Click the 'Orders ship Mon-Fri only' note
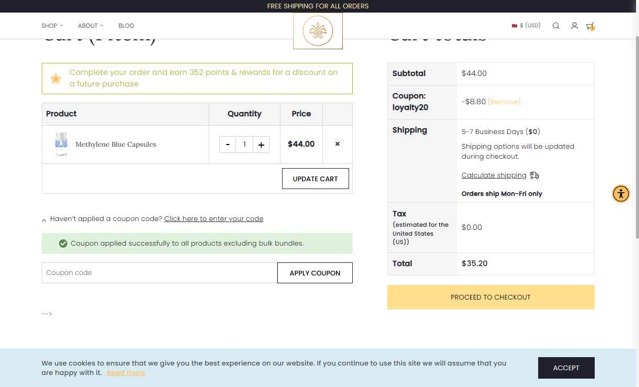The width and height of the screenshot is (639, 387). click(x=502, y=194)
